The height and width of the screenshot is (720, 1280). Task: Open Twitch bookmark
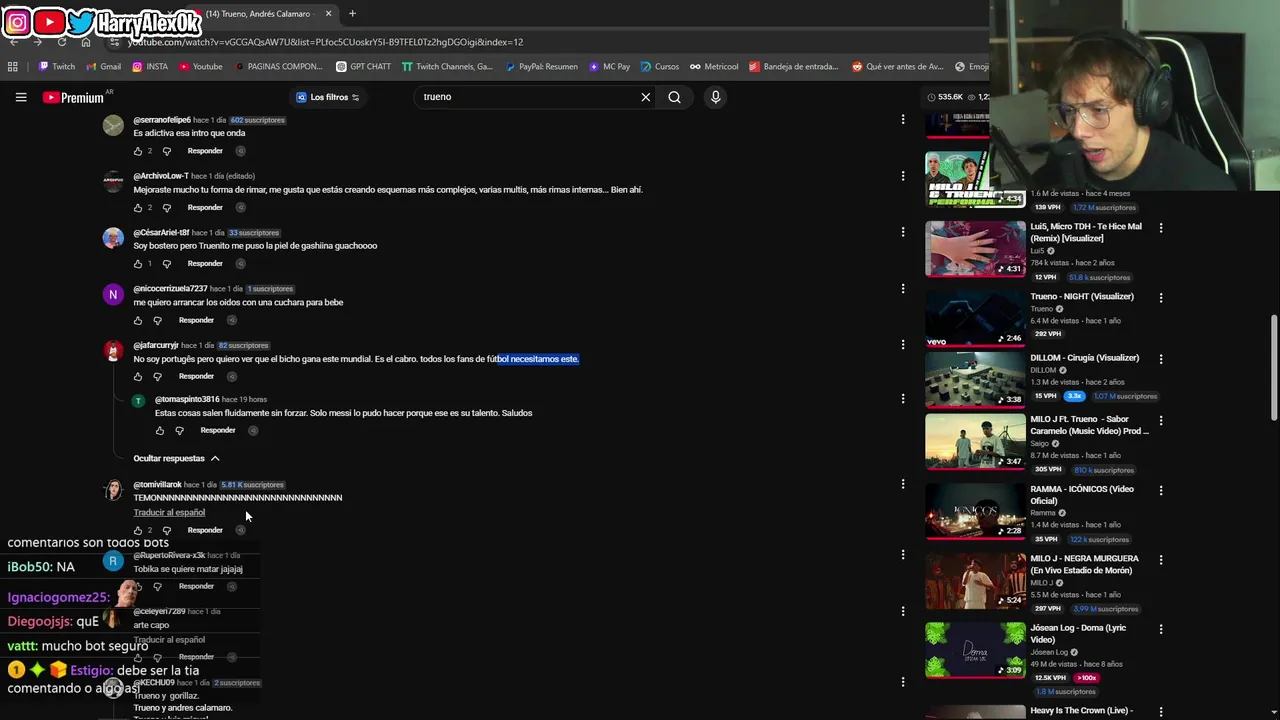(57, 67)
